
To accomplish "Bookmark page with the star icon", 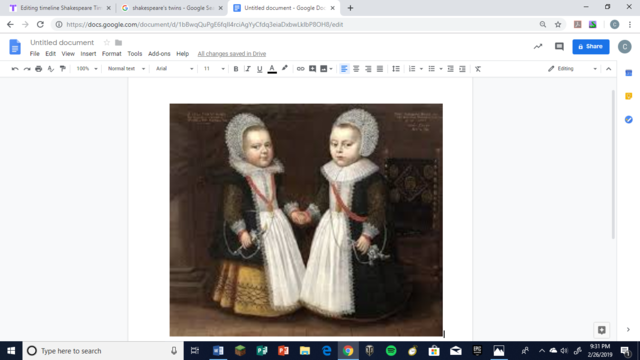I will click(x=558, y=24).
